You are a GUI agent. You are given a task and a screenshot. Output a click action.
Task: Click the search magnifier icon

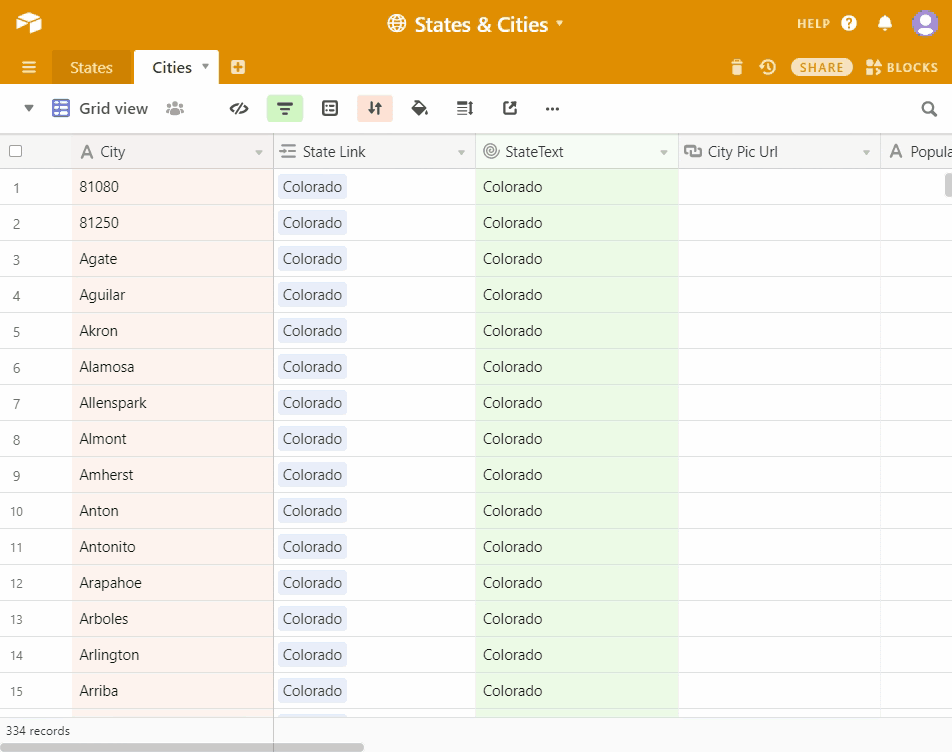tap(929, 109)
